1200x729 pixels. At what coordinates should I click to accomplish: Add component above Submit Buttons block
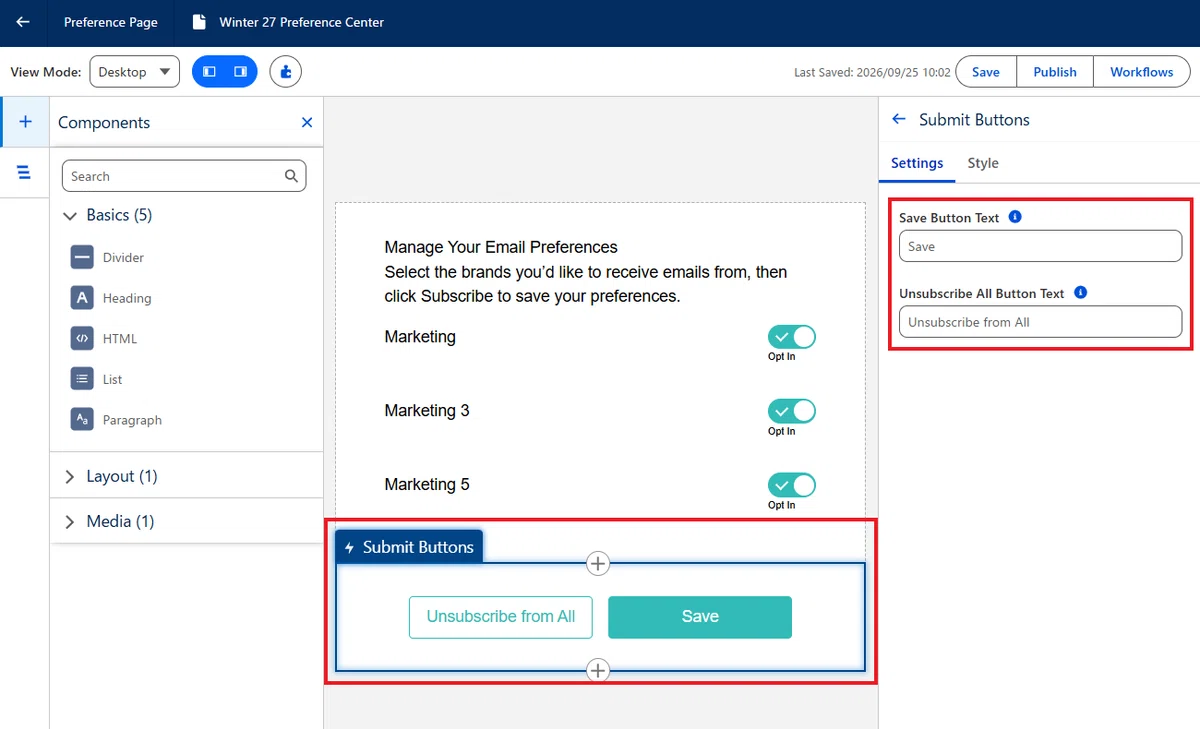coord(598,564)
